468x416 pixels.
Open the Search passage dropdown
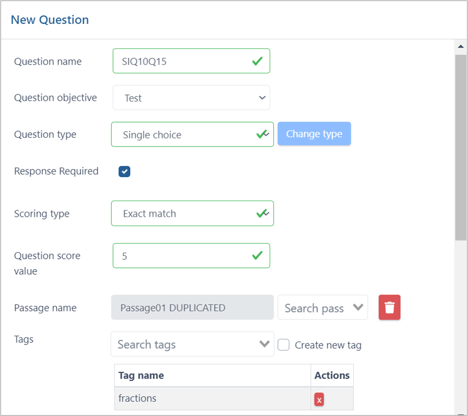[323, 307]
